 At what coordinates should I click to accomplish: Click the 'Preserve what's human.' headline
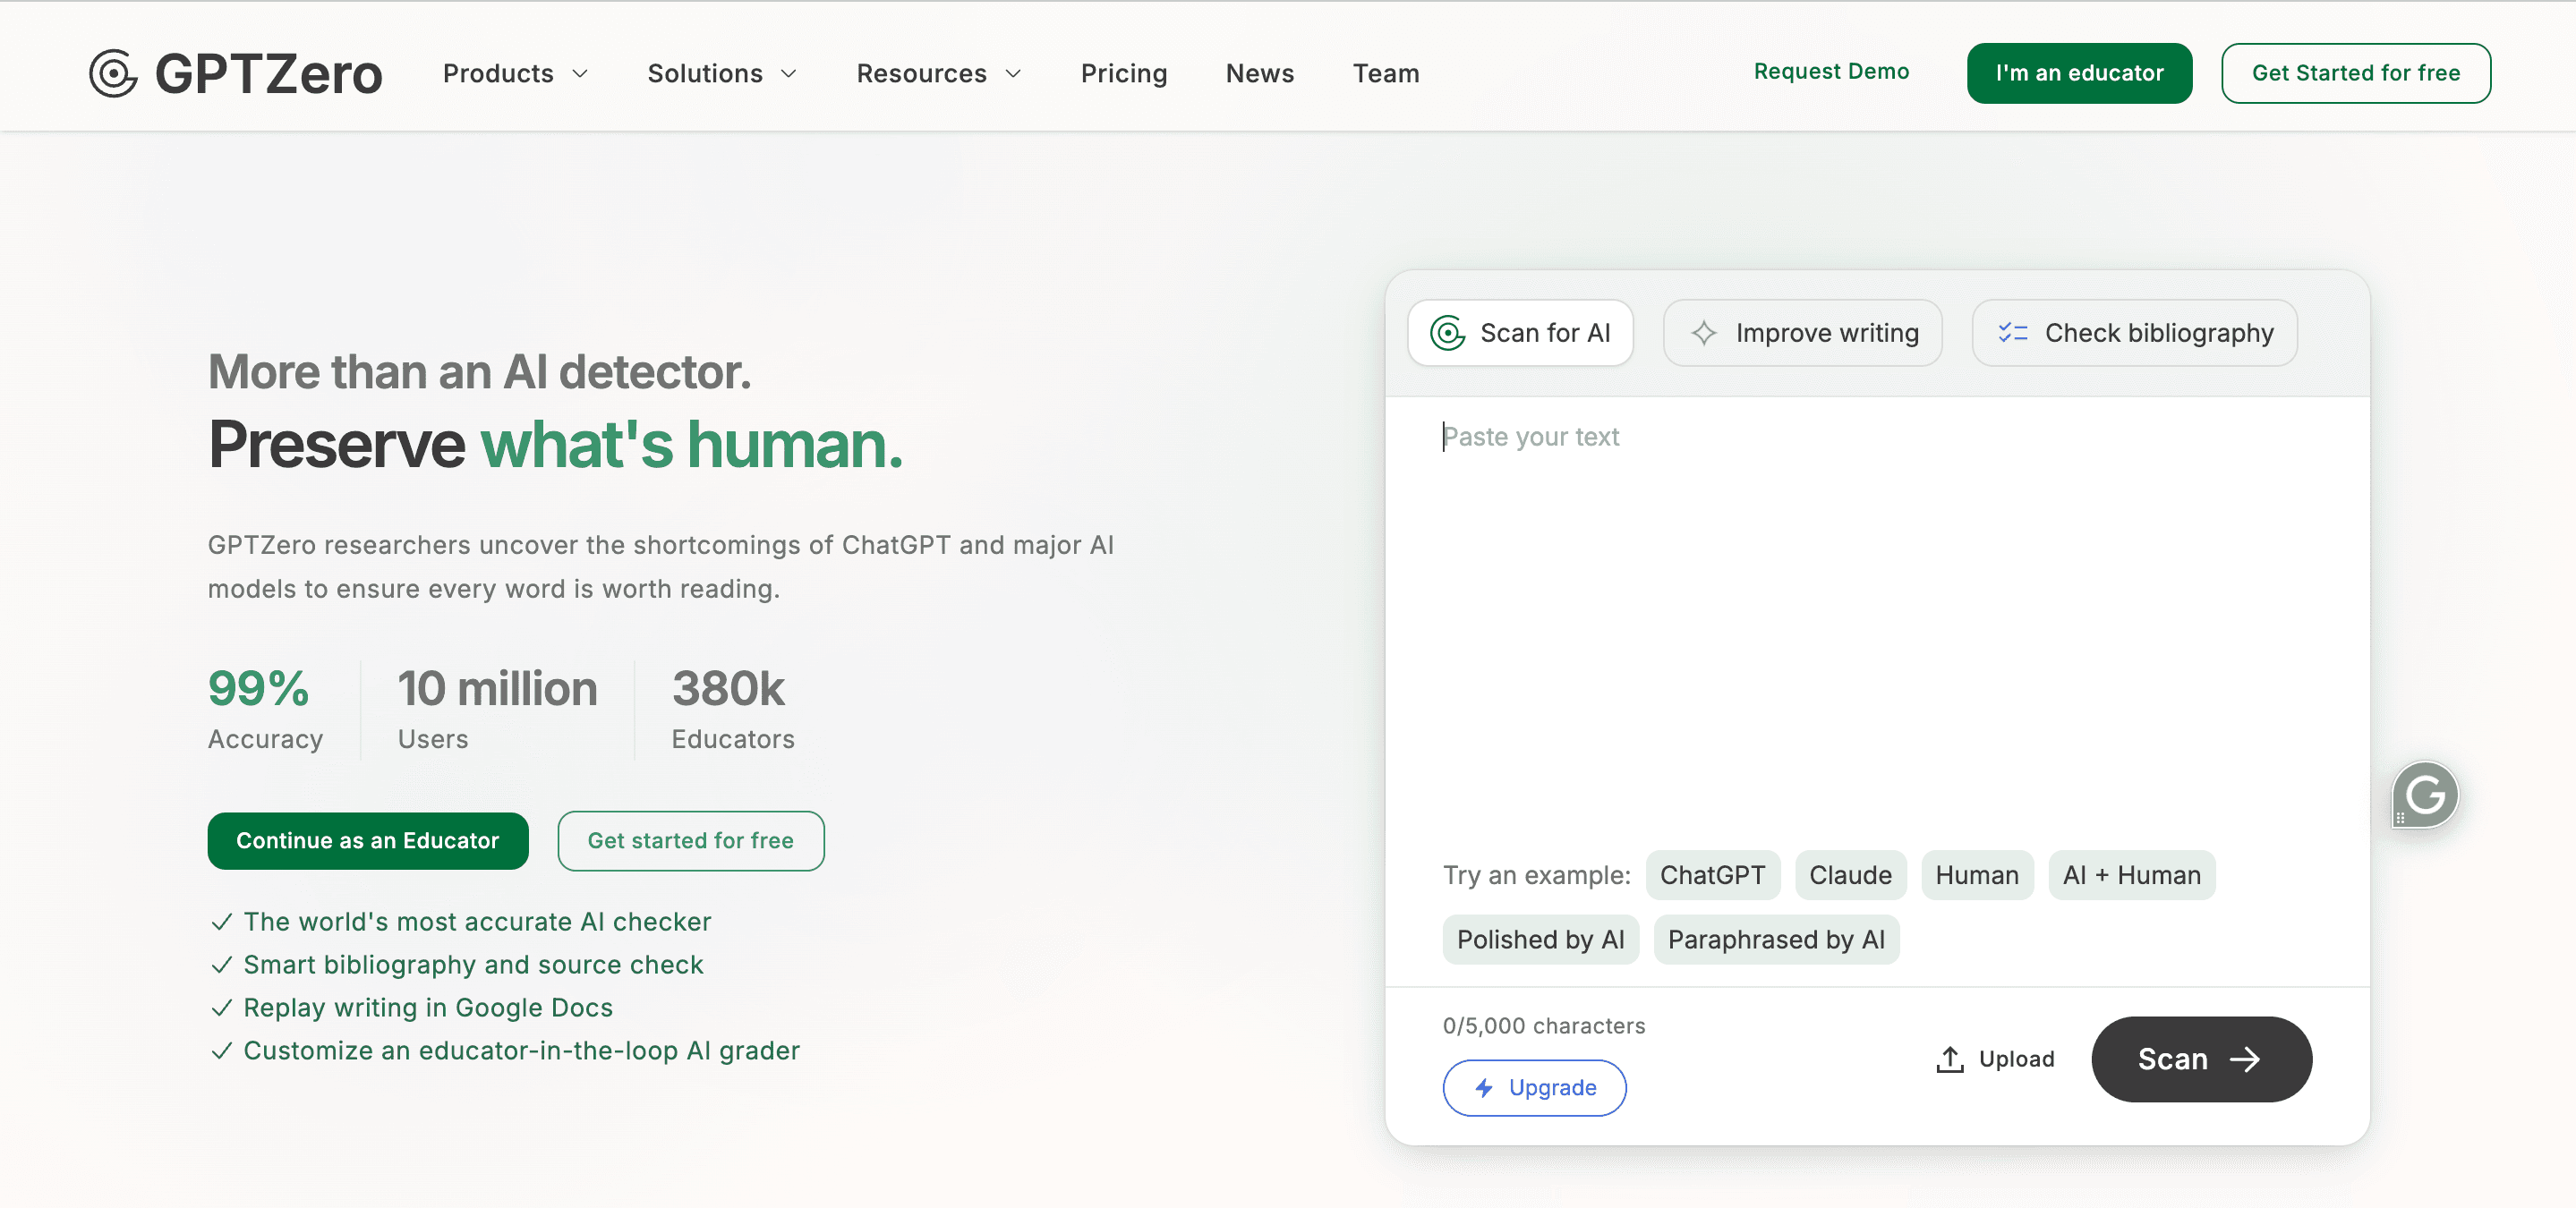pyautogui.click(x=555, y=444)
